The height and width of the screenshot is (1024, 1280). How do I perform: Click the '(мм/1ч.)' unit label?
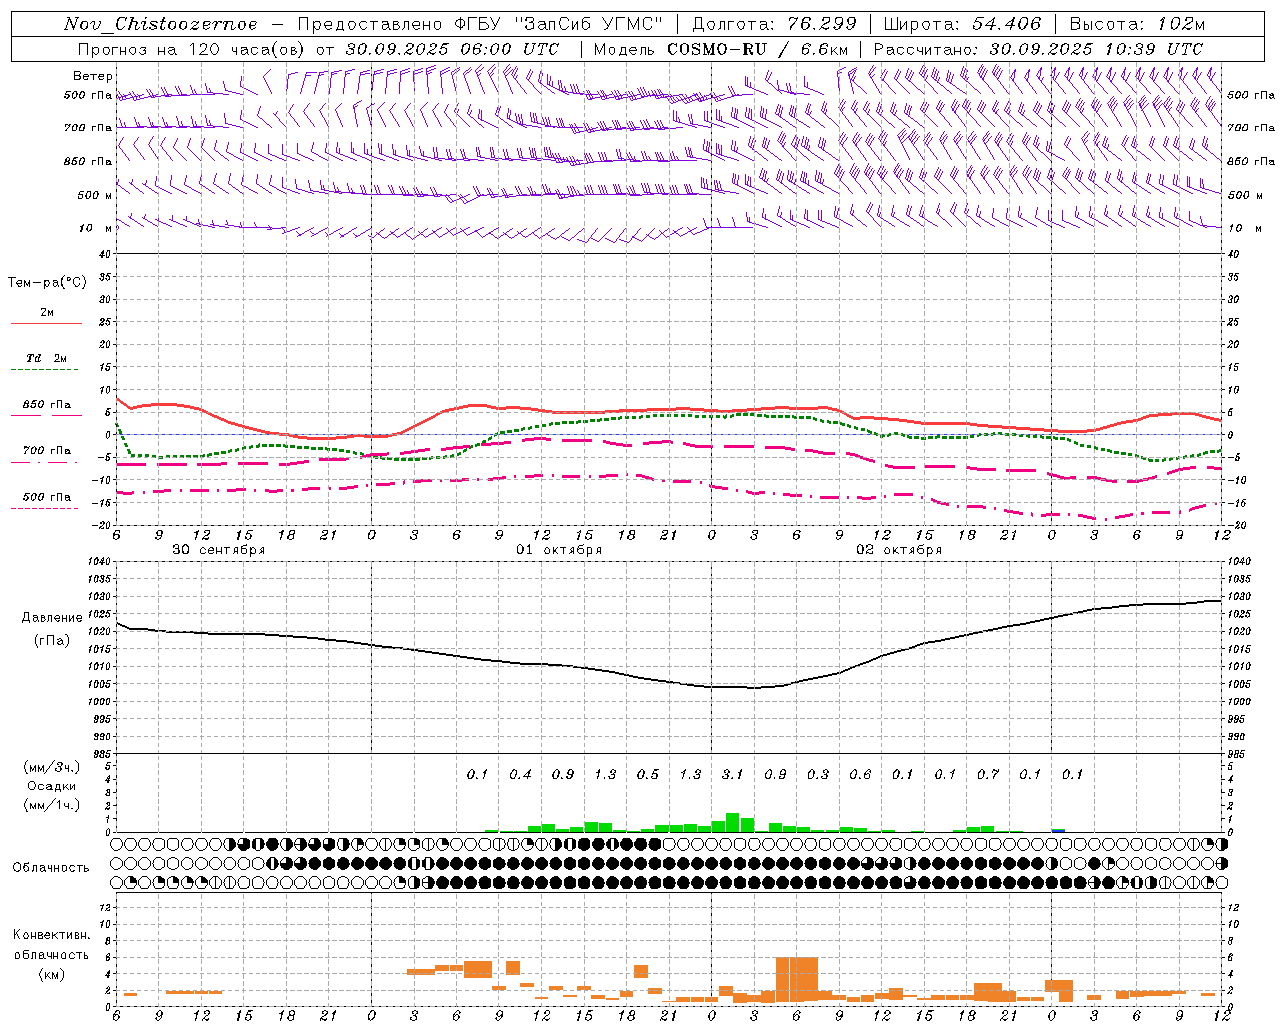(52, 805)
